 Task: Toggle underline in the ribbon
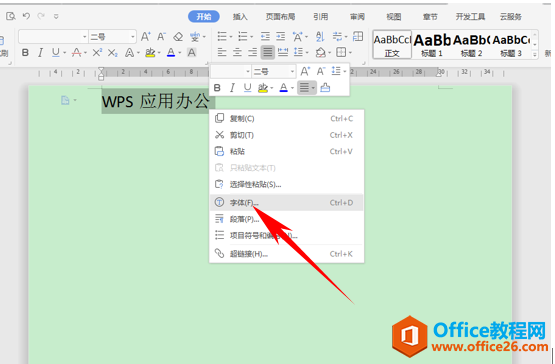pos(56,53)
